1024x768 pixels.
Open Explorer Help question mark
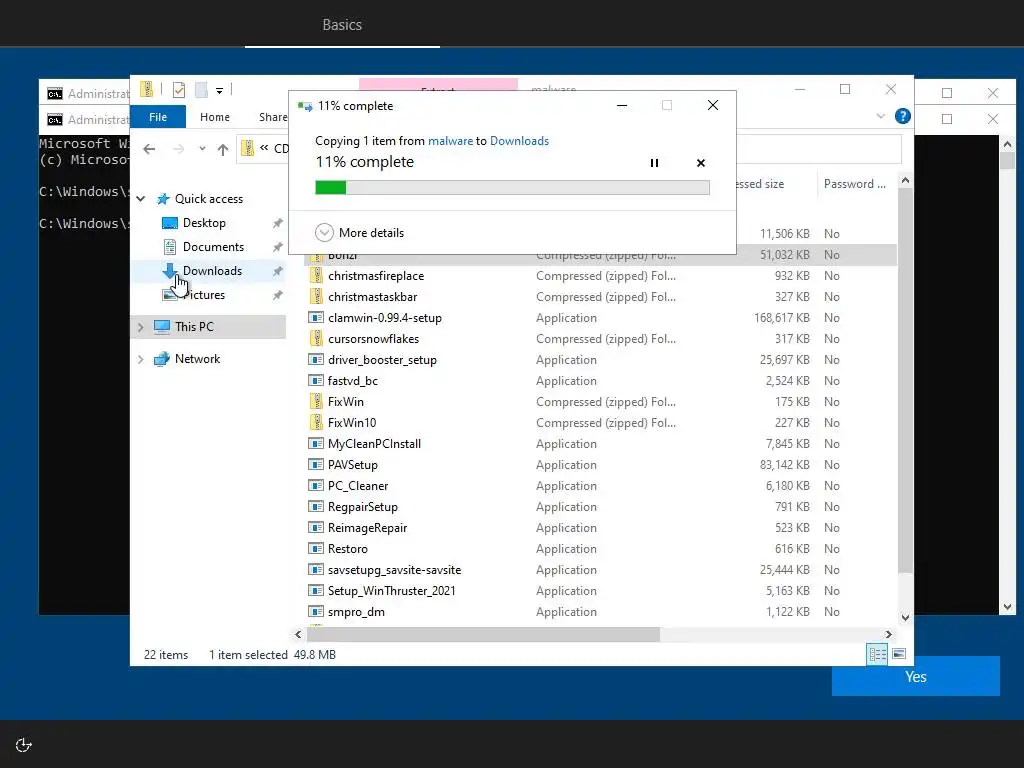point(903,116)
